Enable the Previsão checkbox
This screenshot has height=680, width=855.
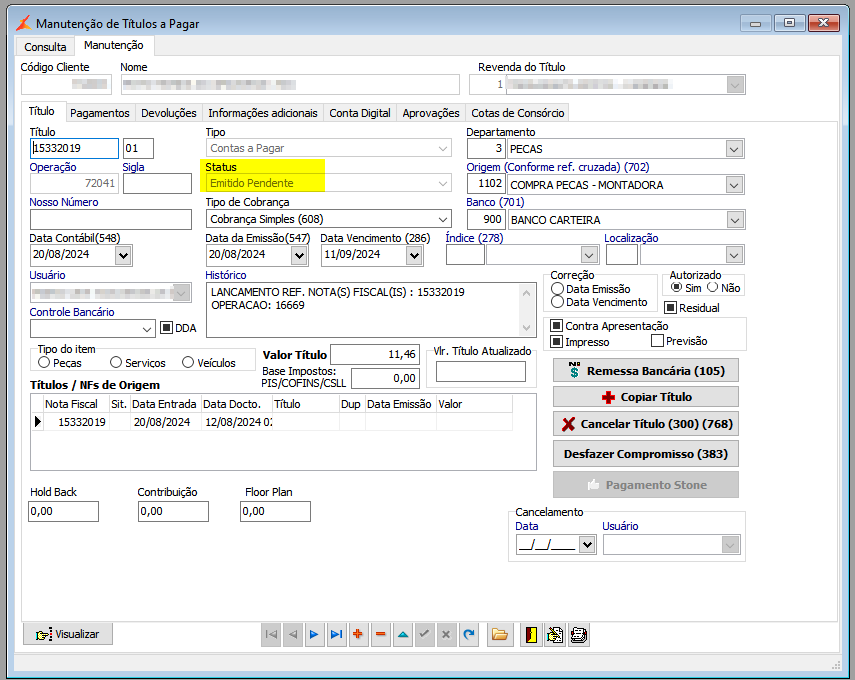[x=657, y=341]
